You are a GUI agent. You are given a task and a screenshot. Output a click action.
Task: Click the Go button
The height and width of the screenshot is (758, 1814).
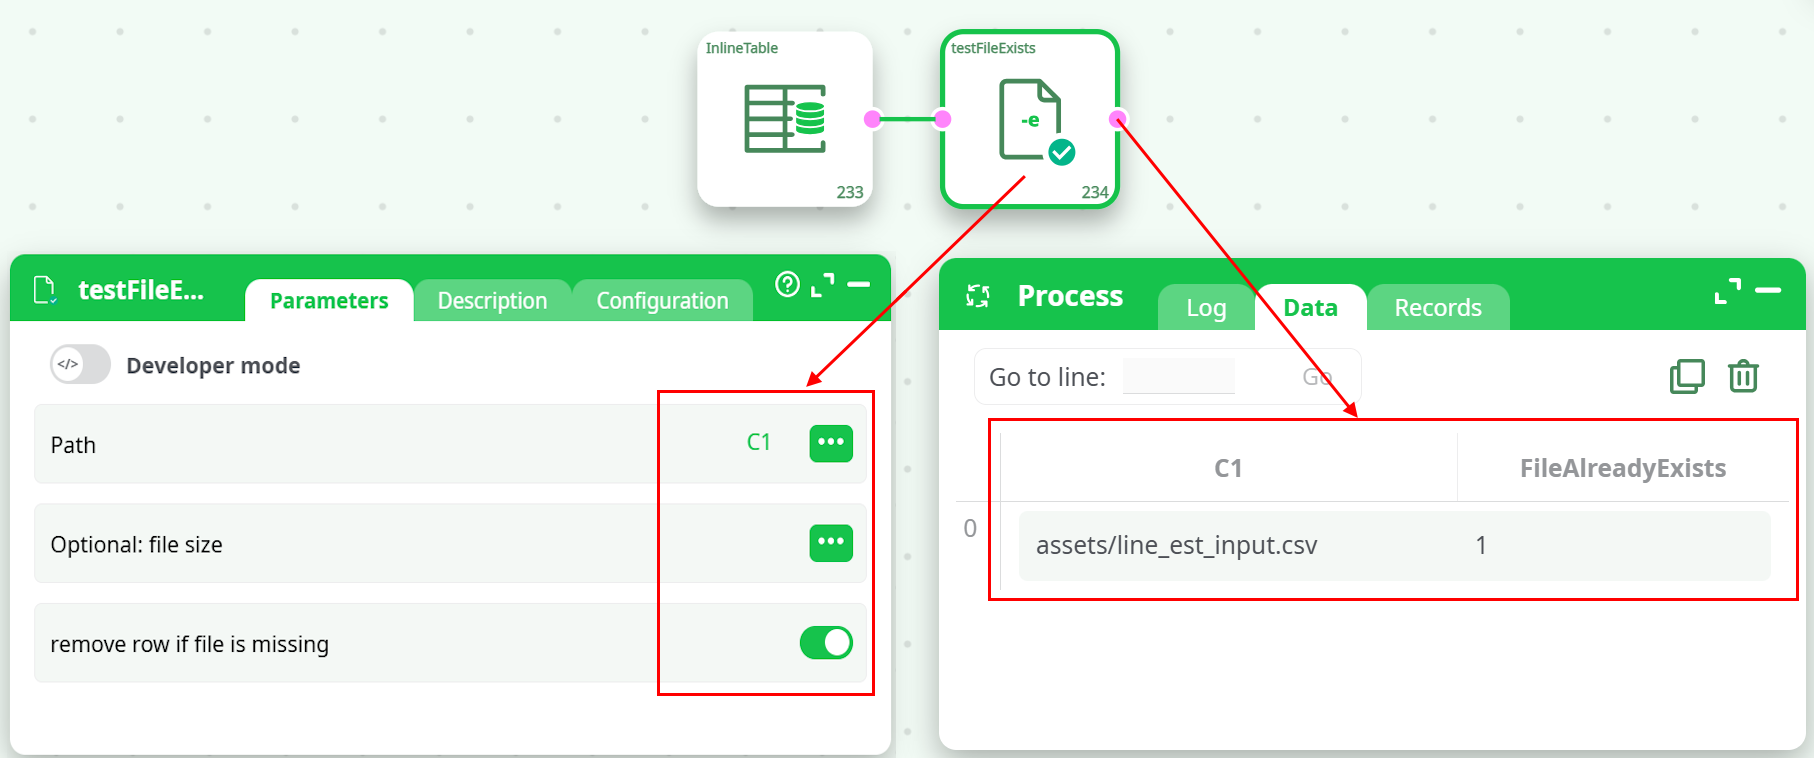pos(1317,377)
